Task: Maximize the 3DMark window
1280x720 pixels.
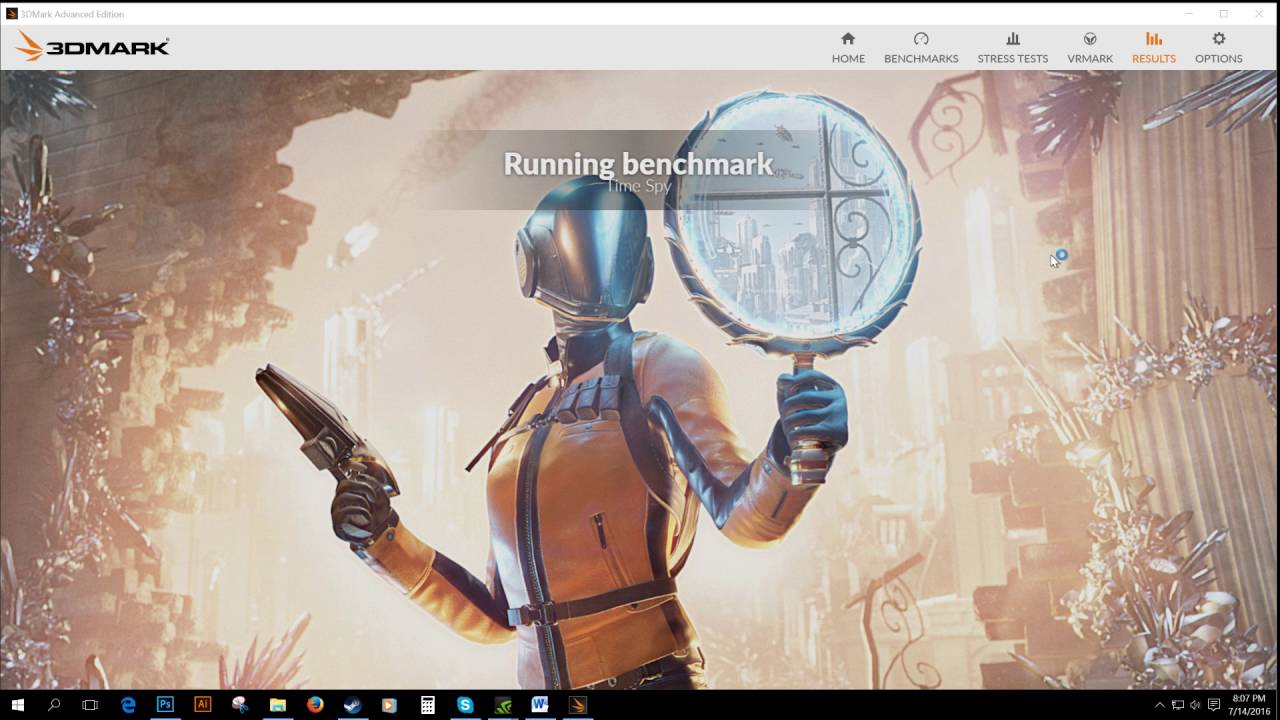Action: point(1223,14)
